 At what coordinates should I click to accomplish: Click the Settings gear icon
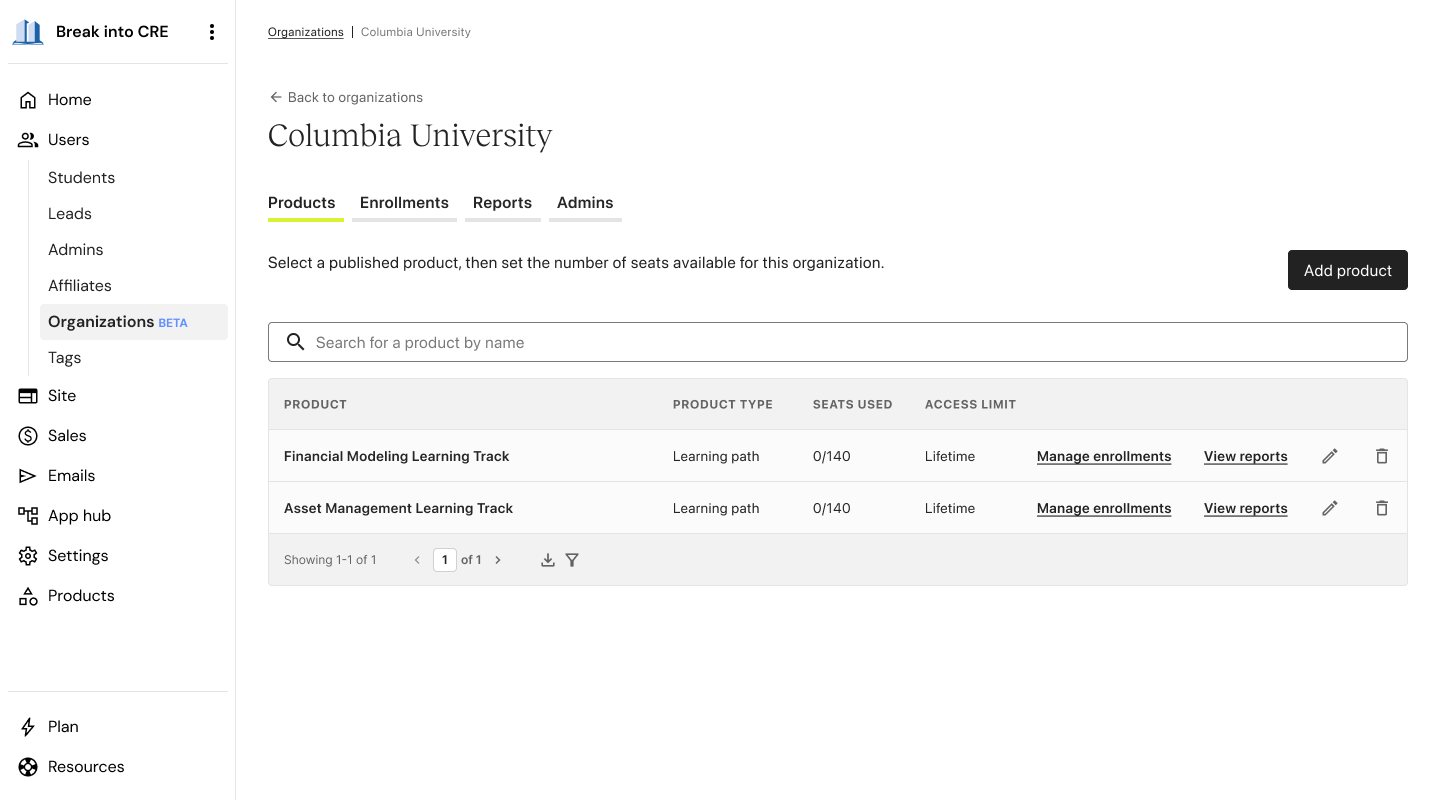[x=28, y=556]
